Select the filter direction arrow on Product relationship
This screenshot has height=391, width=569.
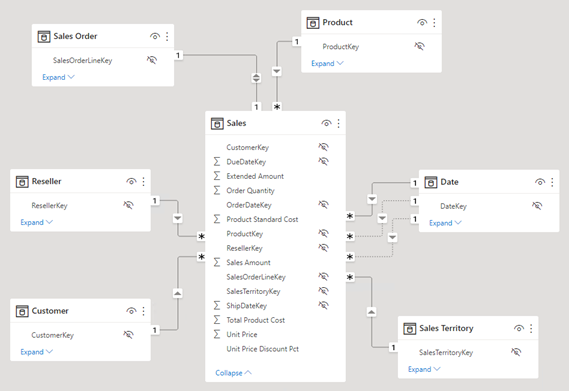click(x=277, y=71)
